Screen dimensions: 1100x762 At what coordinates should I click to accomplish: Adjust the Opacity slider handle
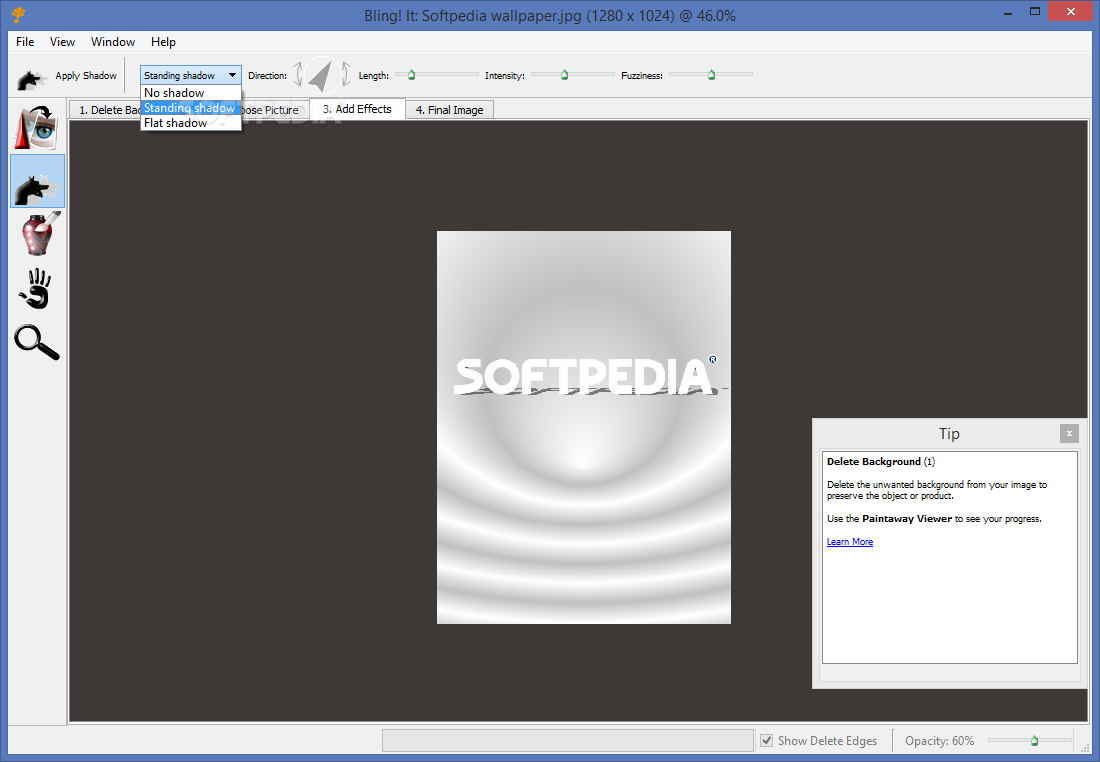(1034, 740)
